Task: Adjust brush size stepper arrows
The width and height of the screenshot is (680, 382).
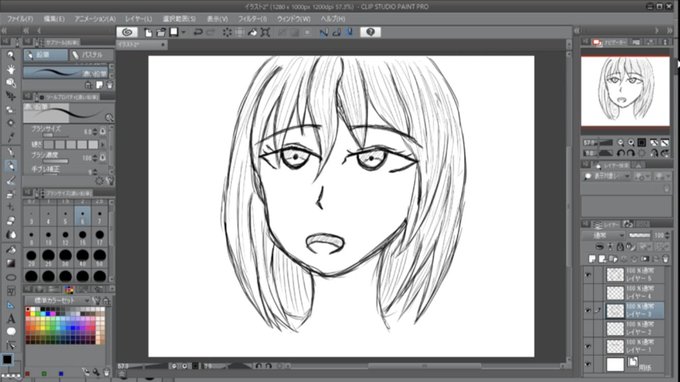Action: coord(95,131)
